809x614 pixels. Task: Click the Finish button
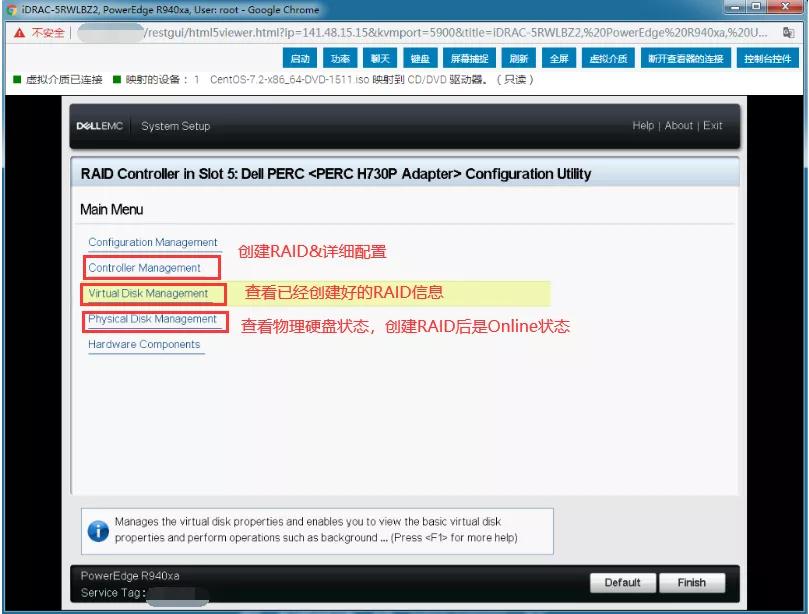tap(692, 583)
